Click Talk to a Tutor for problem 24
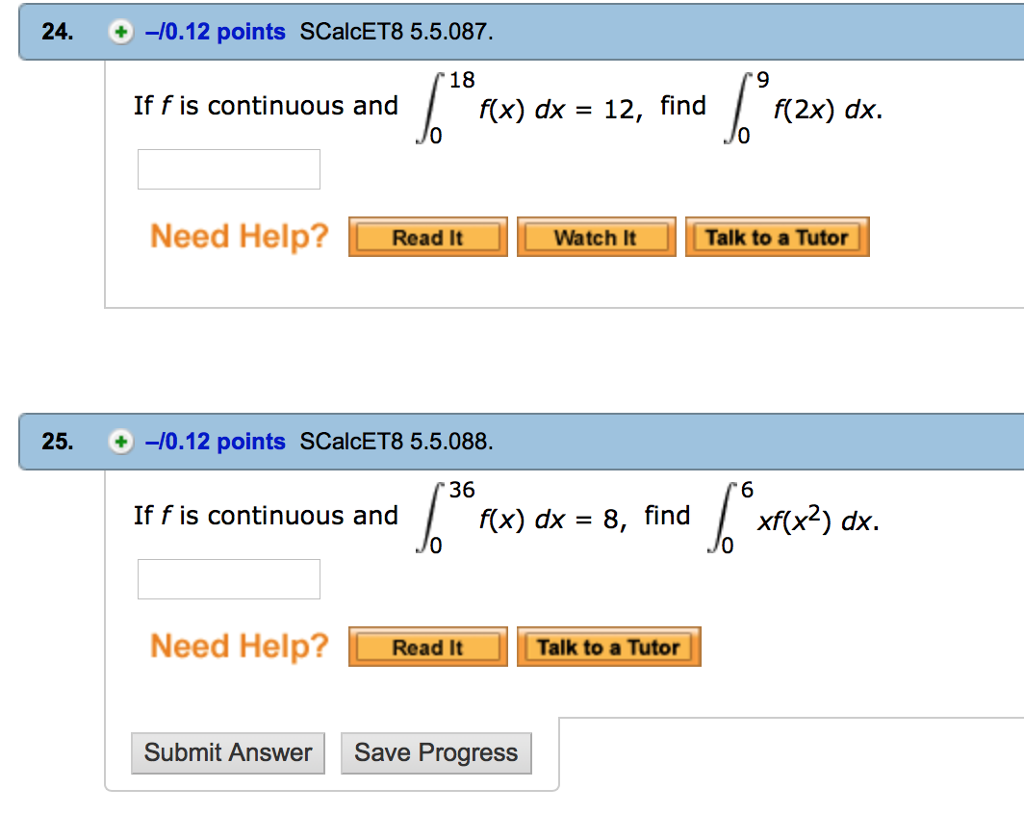1024x839 pixels. 777,237
